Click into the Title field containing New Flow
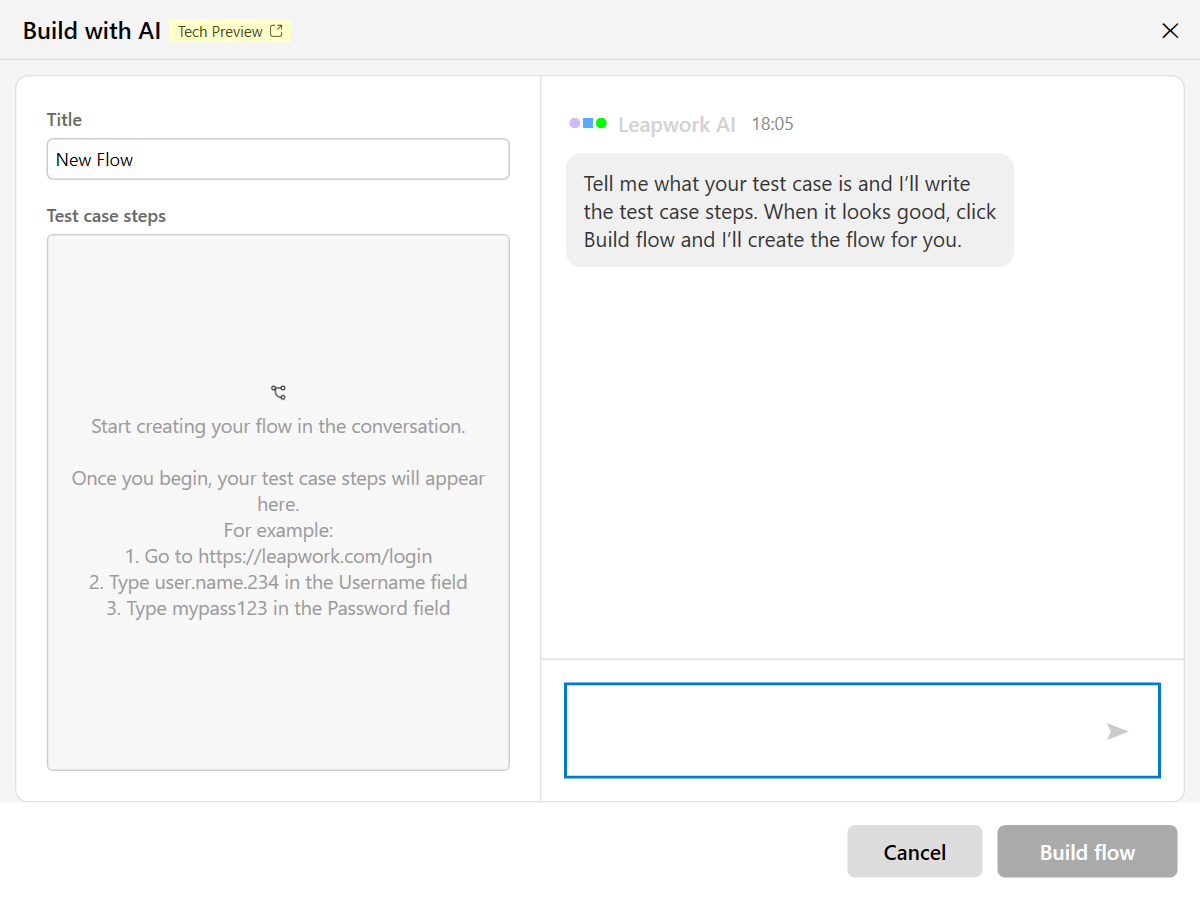The width and height of the screenshot is (1200, 900). pos(278,159)
